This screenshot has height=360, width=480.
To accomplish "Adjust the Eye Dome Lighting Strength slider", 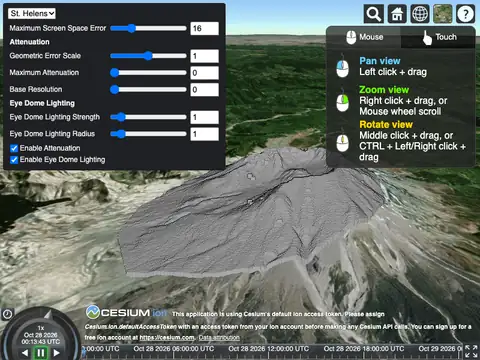I will coord(148,117).
